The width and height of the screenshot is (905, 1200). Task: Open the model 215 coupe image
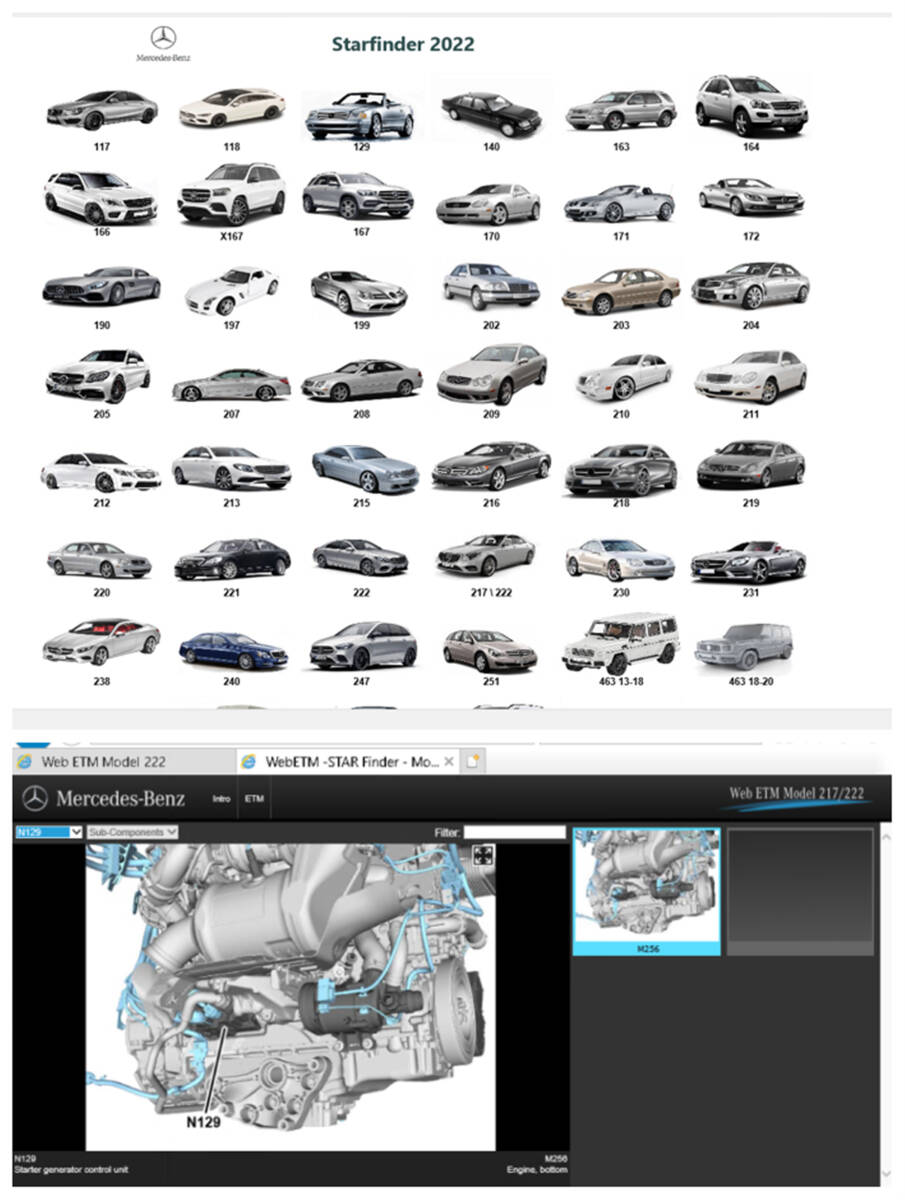coord(365,468)
